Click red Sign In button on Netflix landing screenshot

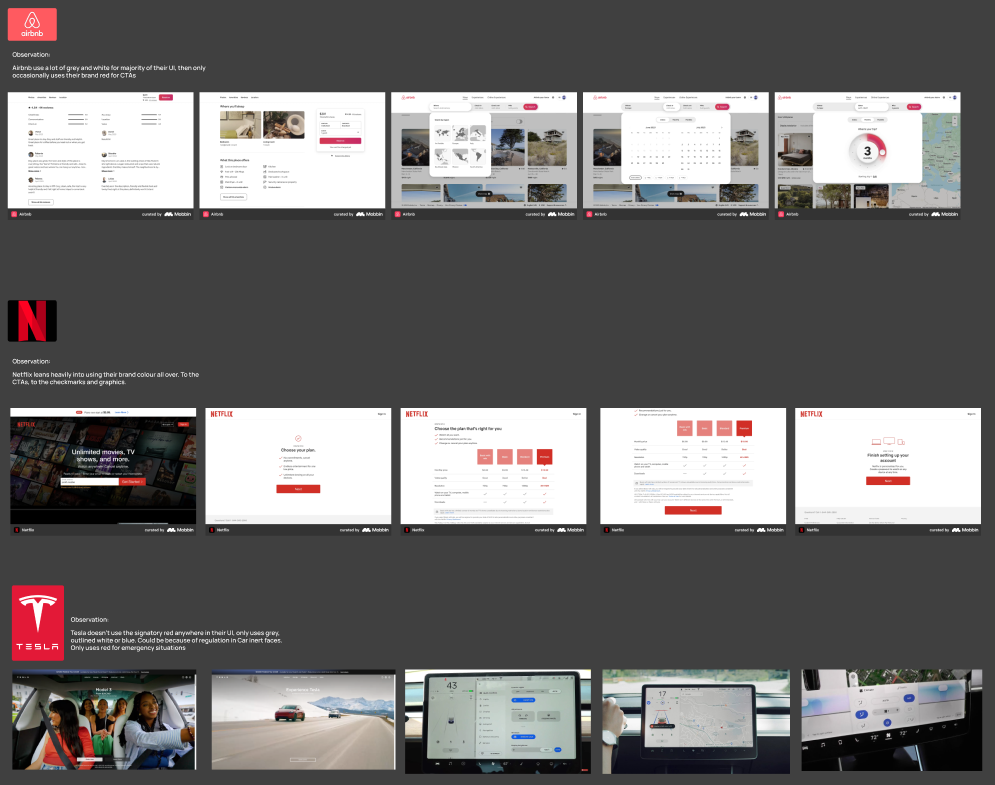tap(183, 424)
